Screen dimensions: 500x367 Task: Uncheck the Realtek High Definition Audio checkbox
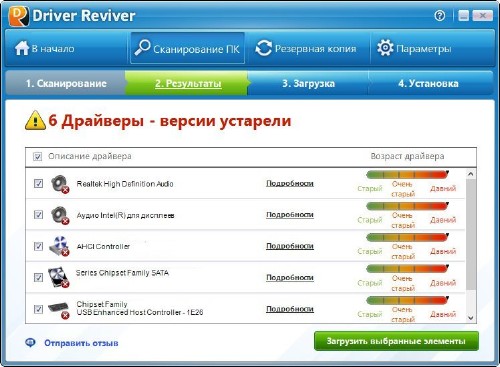click(x=38, y=183)
